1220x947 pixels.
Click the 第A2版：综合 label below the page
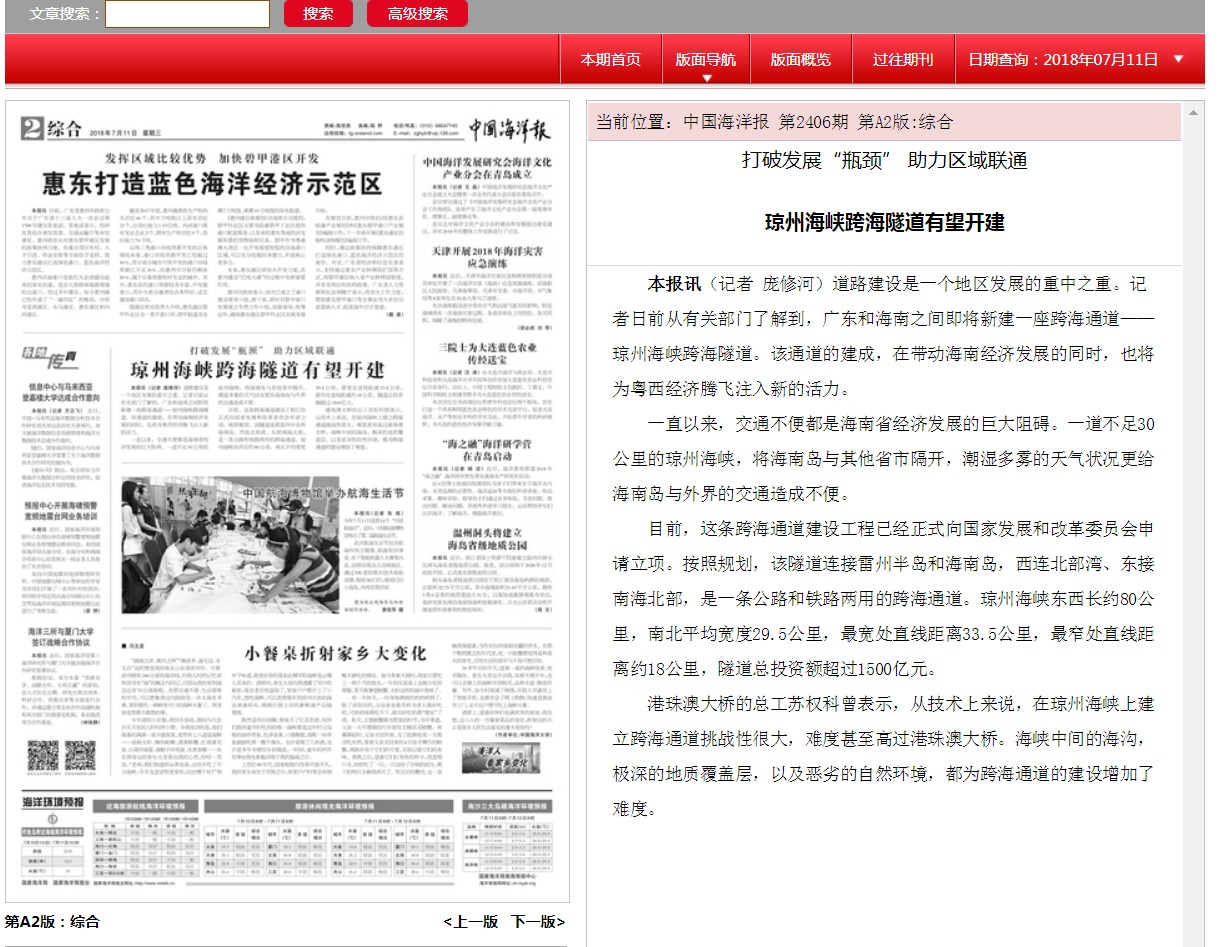53,922
